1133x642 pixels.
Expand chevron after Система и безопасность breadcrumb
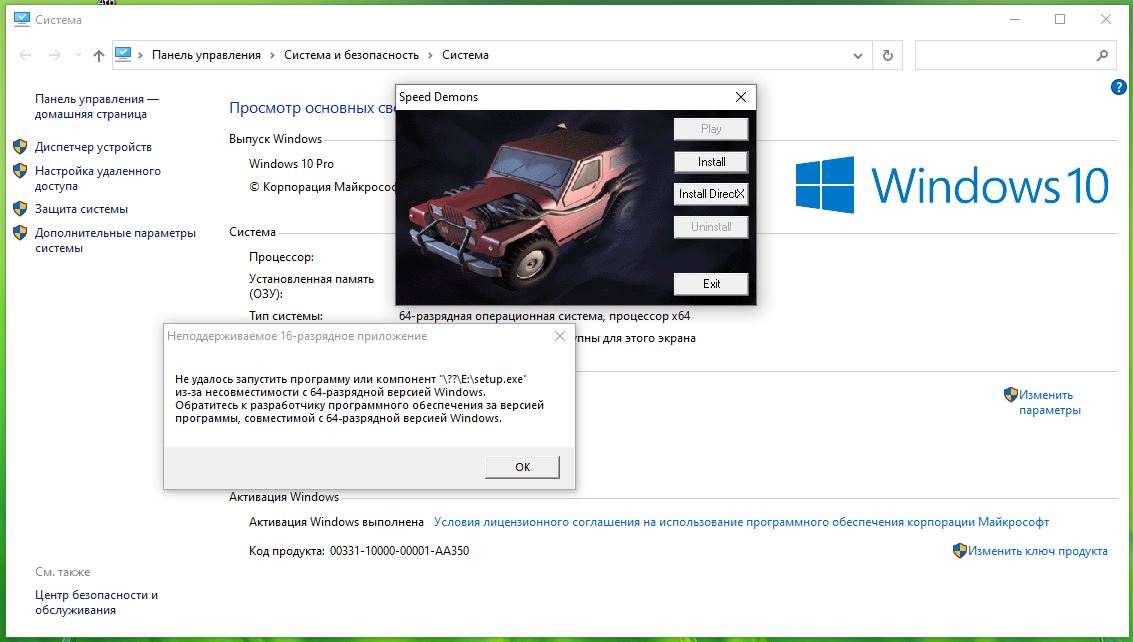[x=430, y=56]
